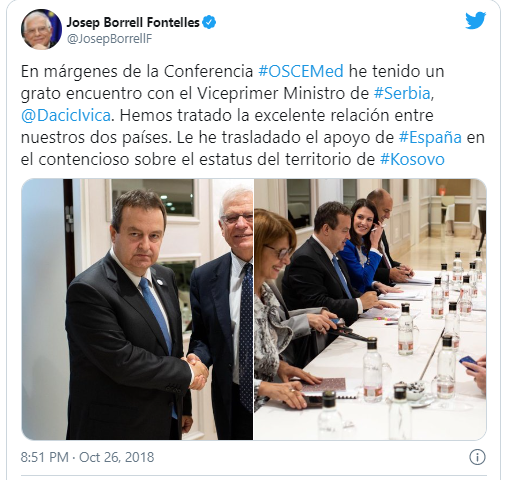Open the tweet info icon

pyautogui.click(x=477, y=457)
